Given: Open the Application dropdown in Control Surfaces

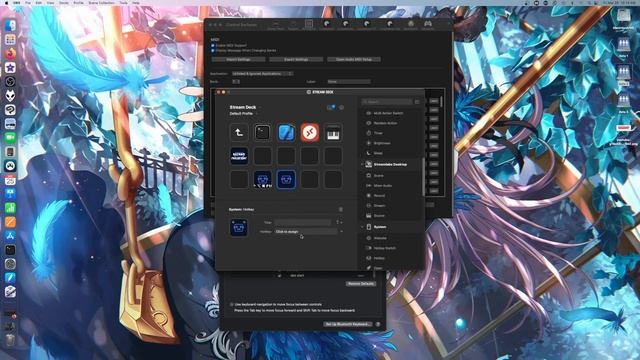Looking at the screenshot, I should (x=262, y=74).
